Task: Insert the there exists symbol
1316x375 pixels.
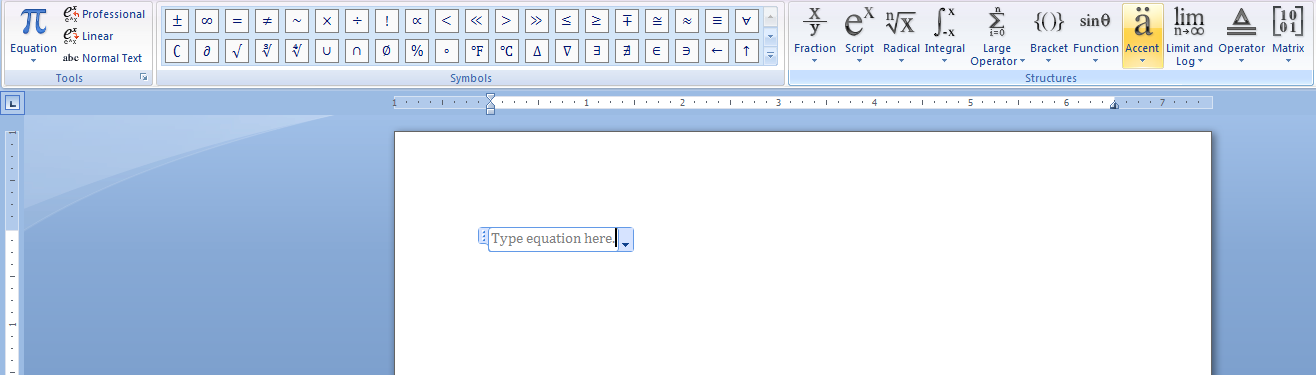Action: coord(597,51)
